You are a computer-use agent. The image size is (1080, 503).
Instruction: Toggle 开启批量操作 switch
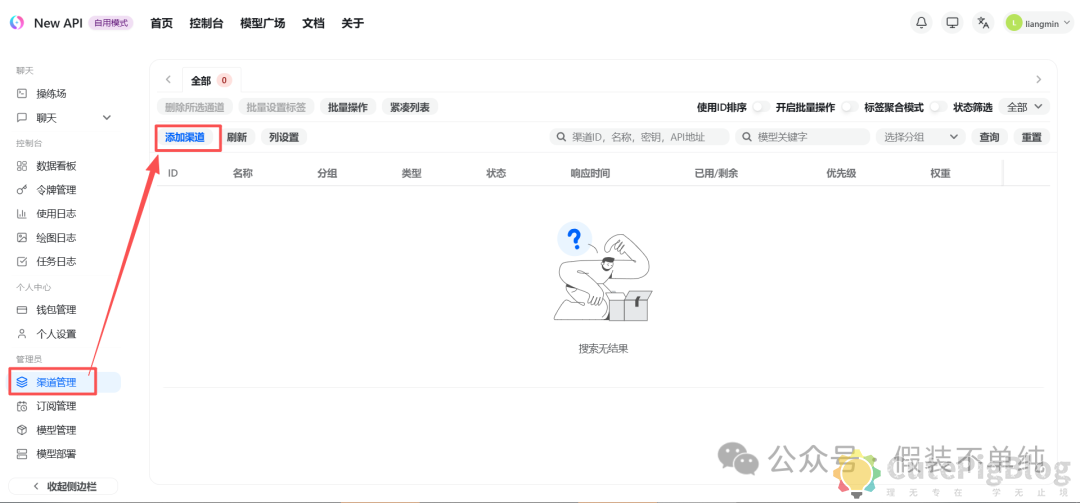(x=850, y=107)
